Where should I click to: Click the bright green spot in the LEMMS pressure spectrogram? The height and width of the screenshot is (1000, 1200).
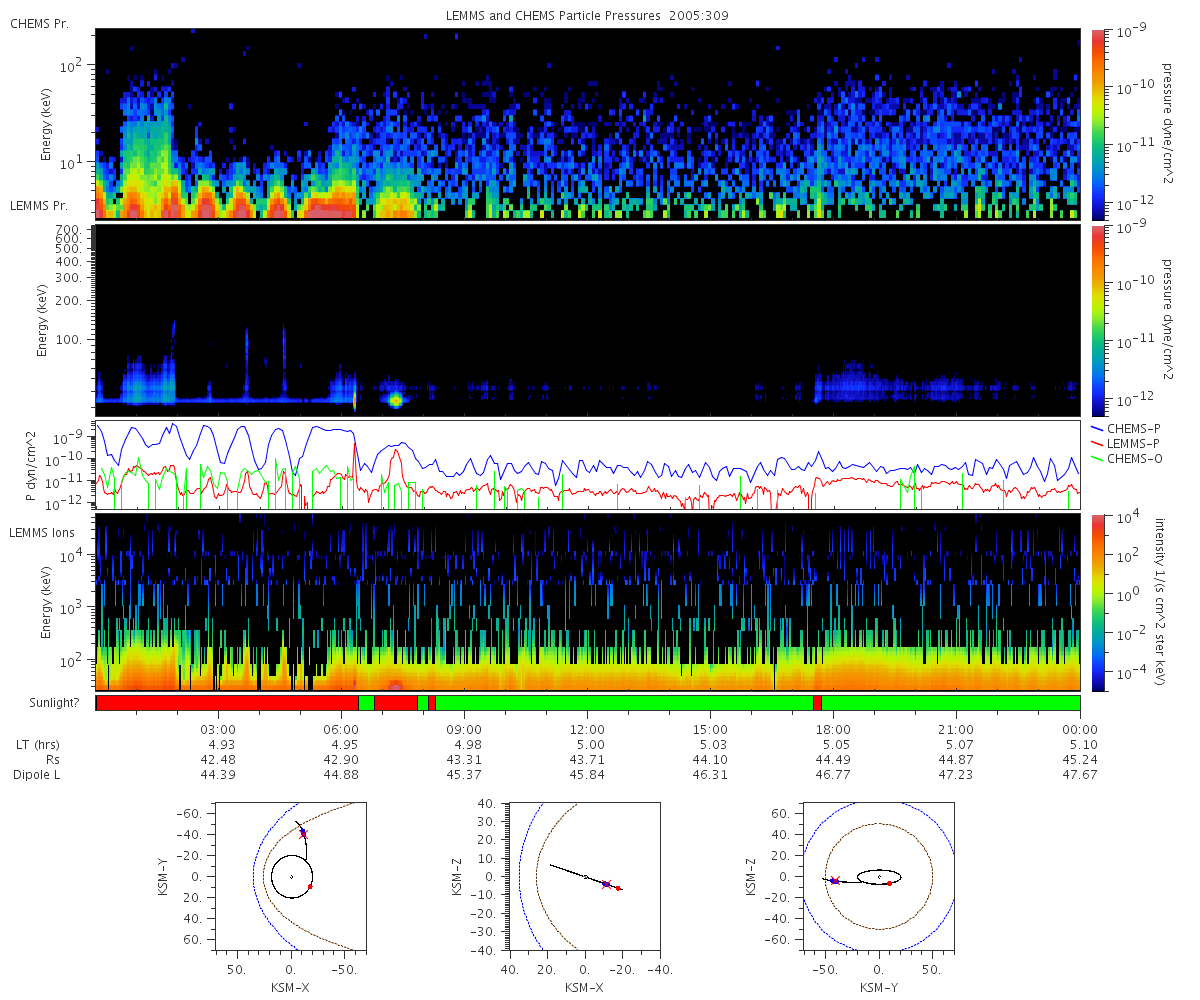(x=396, y=400)
